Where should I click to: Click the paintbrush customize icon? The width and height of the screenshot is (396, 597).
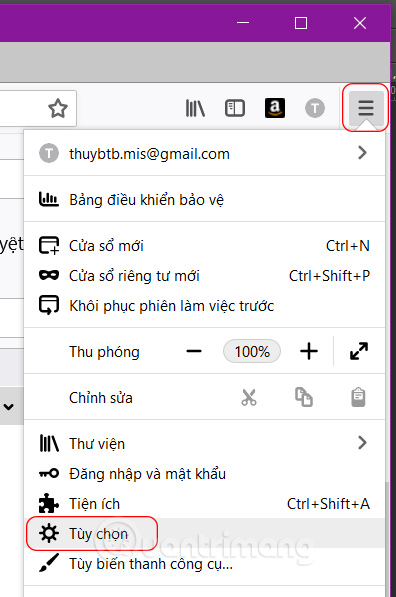(49, 563)
